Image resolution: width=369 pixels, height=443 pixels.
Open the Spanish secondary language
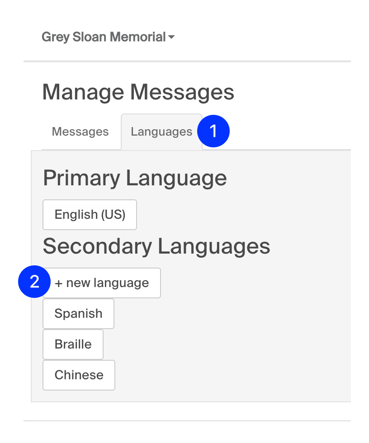78,313
